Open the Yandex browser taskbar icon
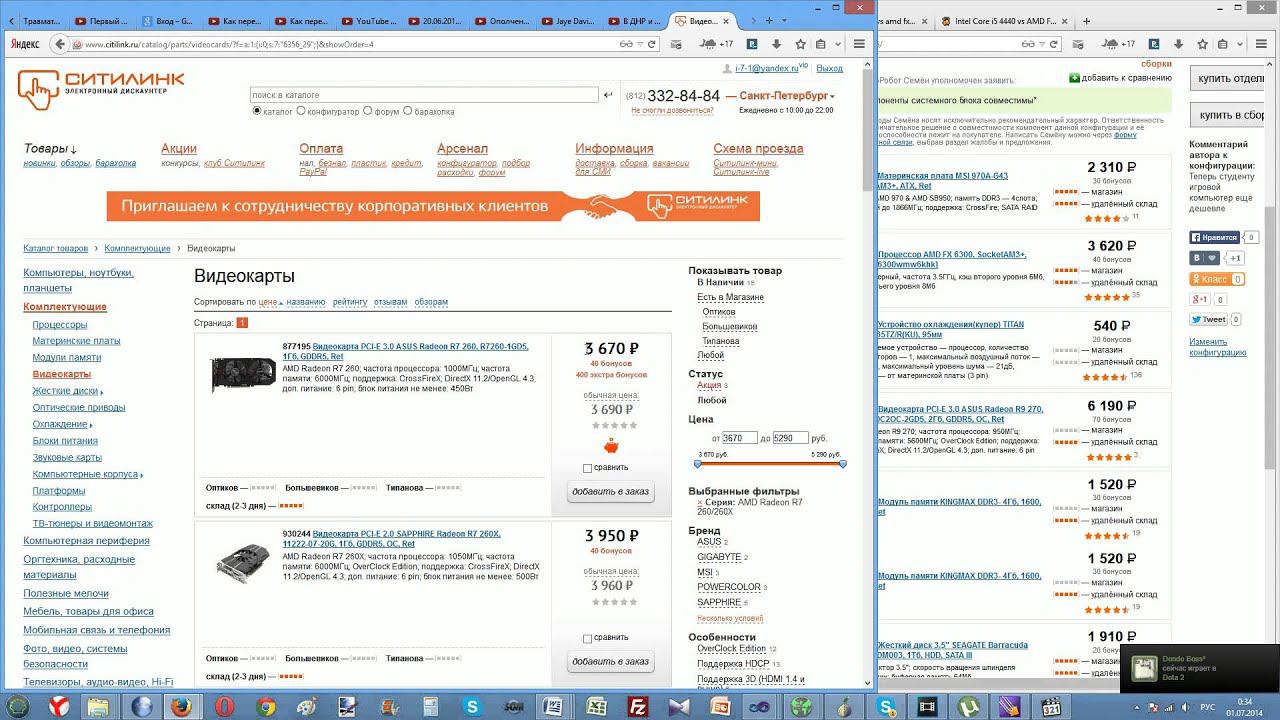The height and width of the screenshot is (720, 1280). coord(59,706)
